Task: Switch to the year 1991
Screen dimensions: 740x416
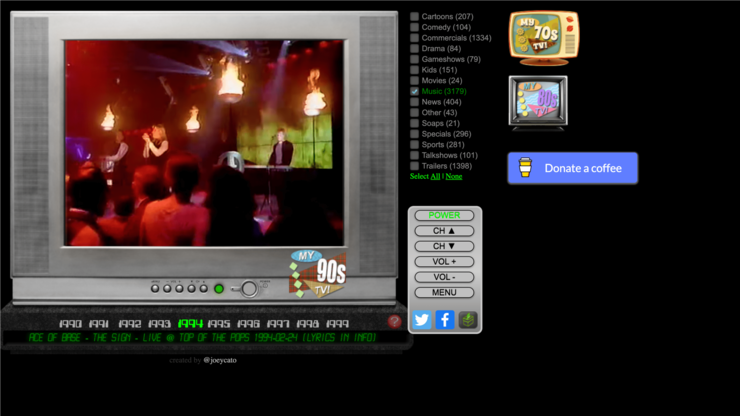Action: click(99, 324)
